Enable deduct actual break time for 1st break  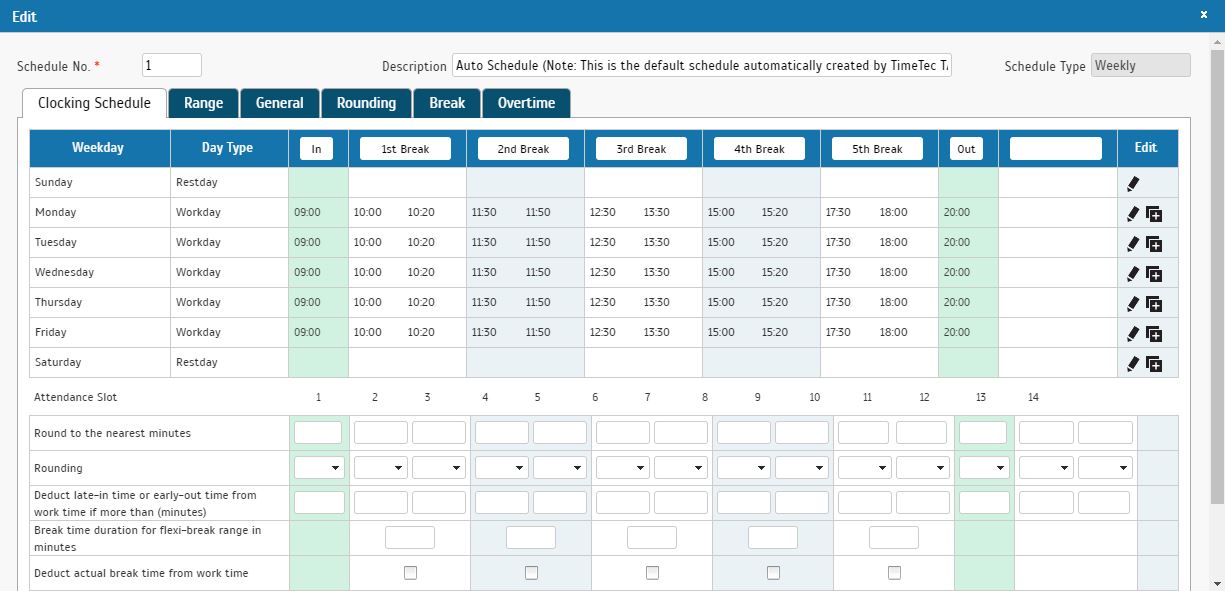(x=409, y=572)
